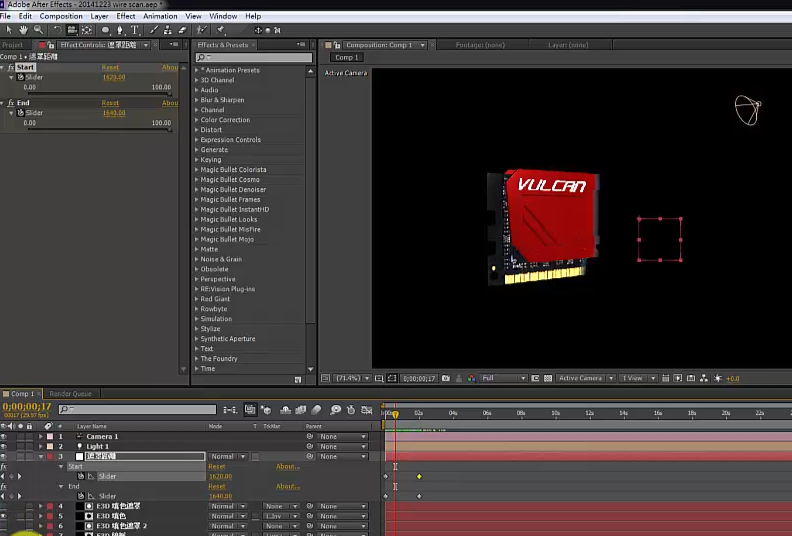Click the current time 0;00;00;17 display
This screenshot has width=792, height=536.
coord(27,407)
